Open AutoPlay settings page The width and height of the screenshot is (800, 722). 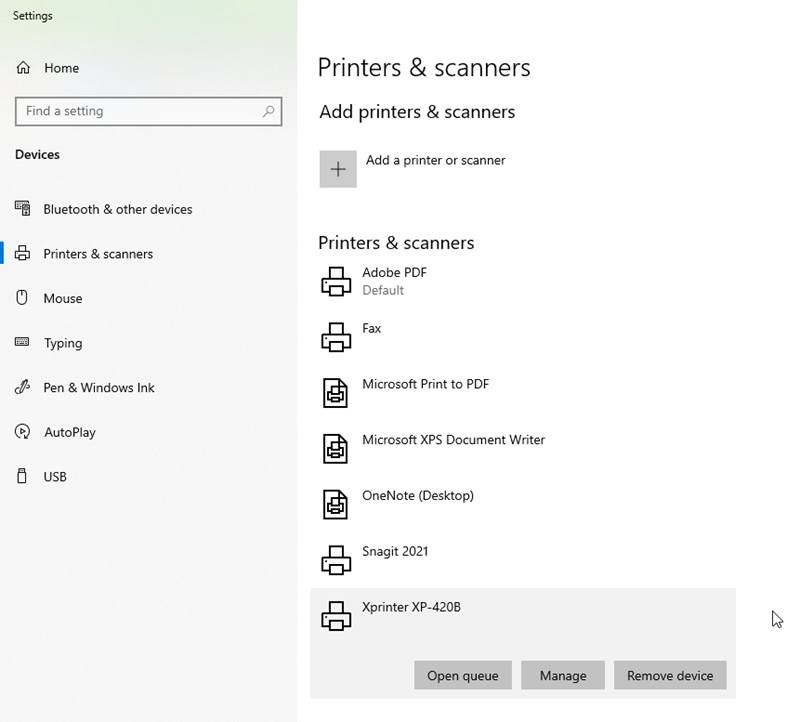(70, 433)
